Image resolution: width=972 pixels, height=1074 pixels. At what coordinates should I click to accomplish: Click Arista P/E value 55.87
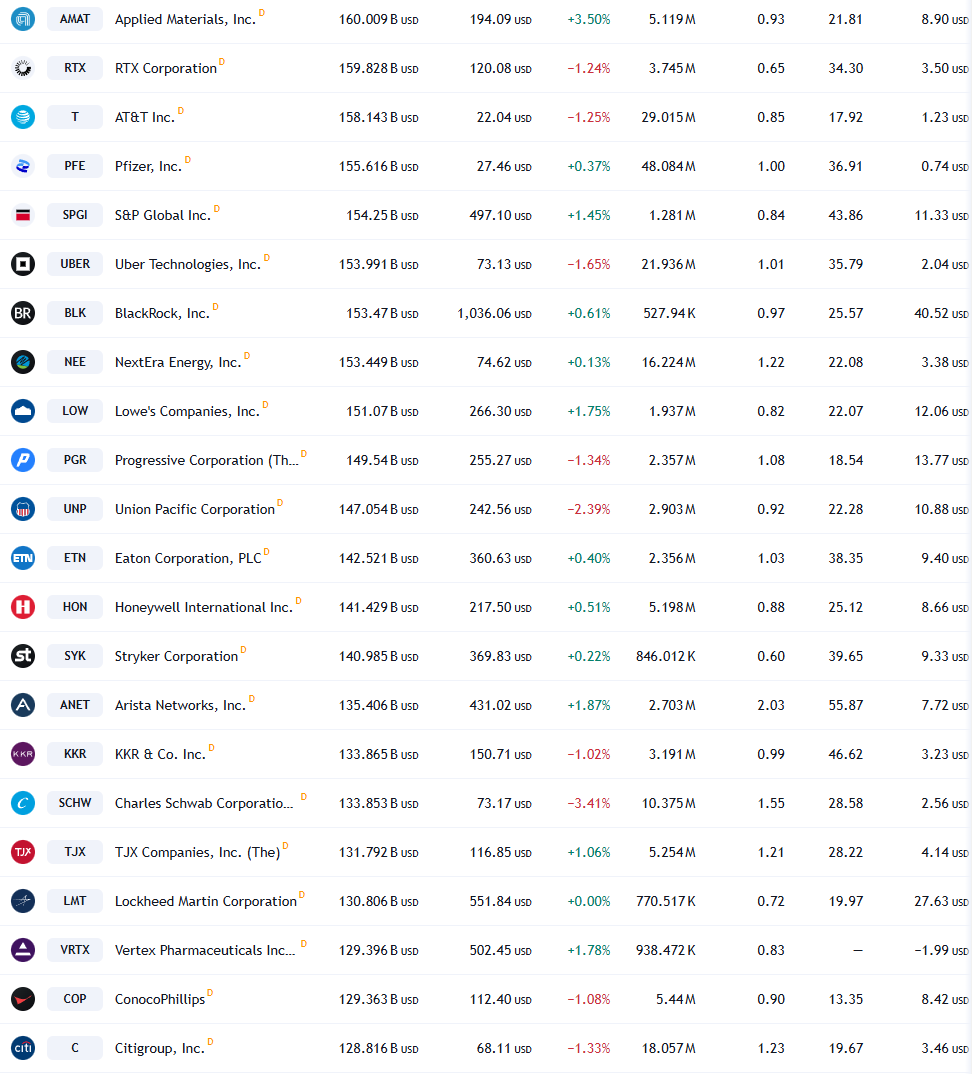tap(845, 705)
